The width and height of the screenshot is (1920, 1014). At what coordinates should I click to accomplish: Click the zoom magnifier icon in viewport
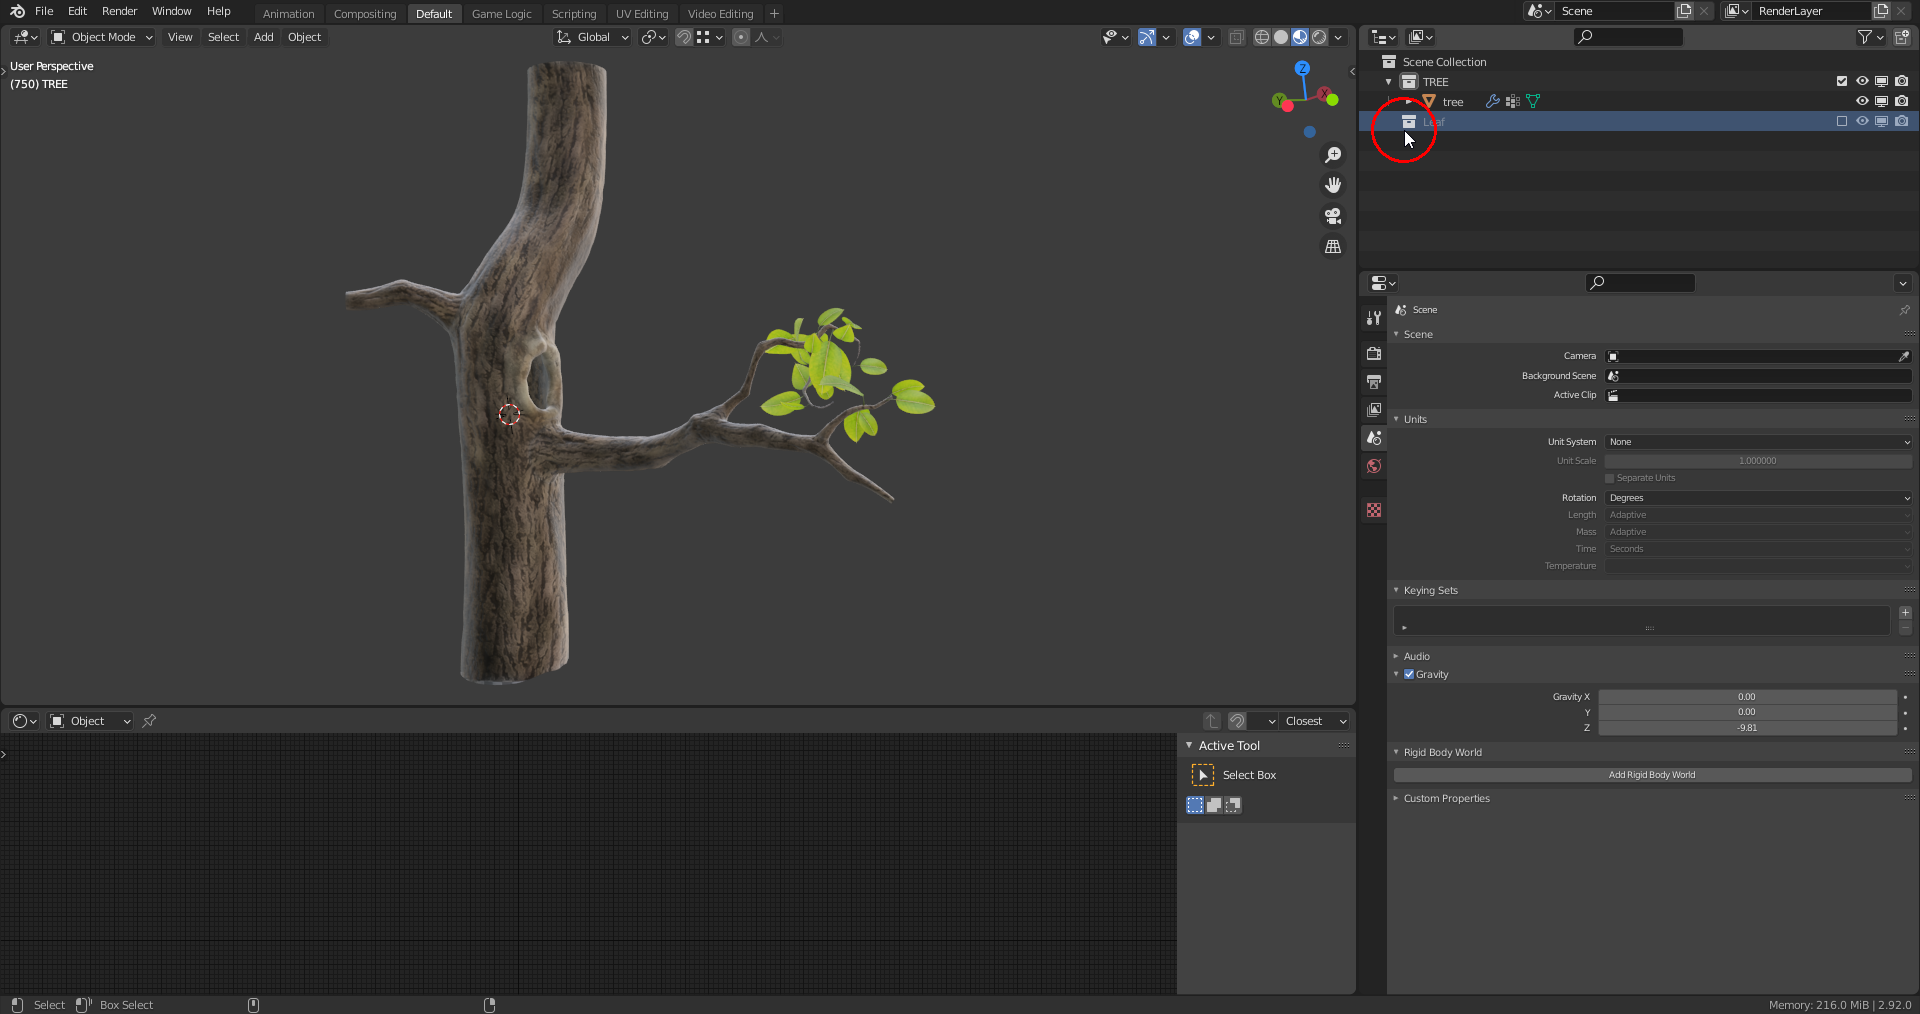1333,155
